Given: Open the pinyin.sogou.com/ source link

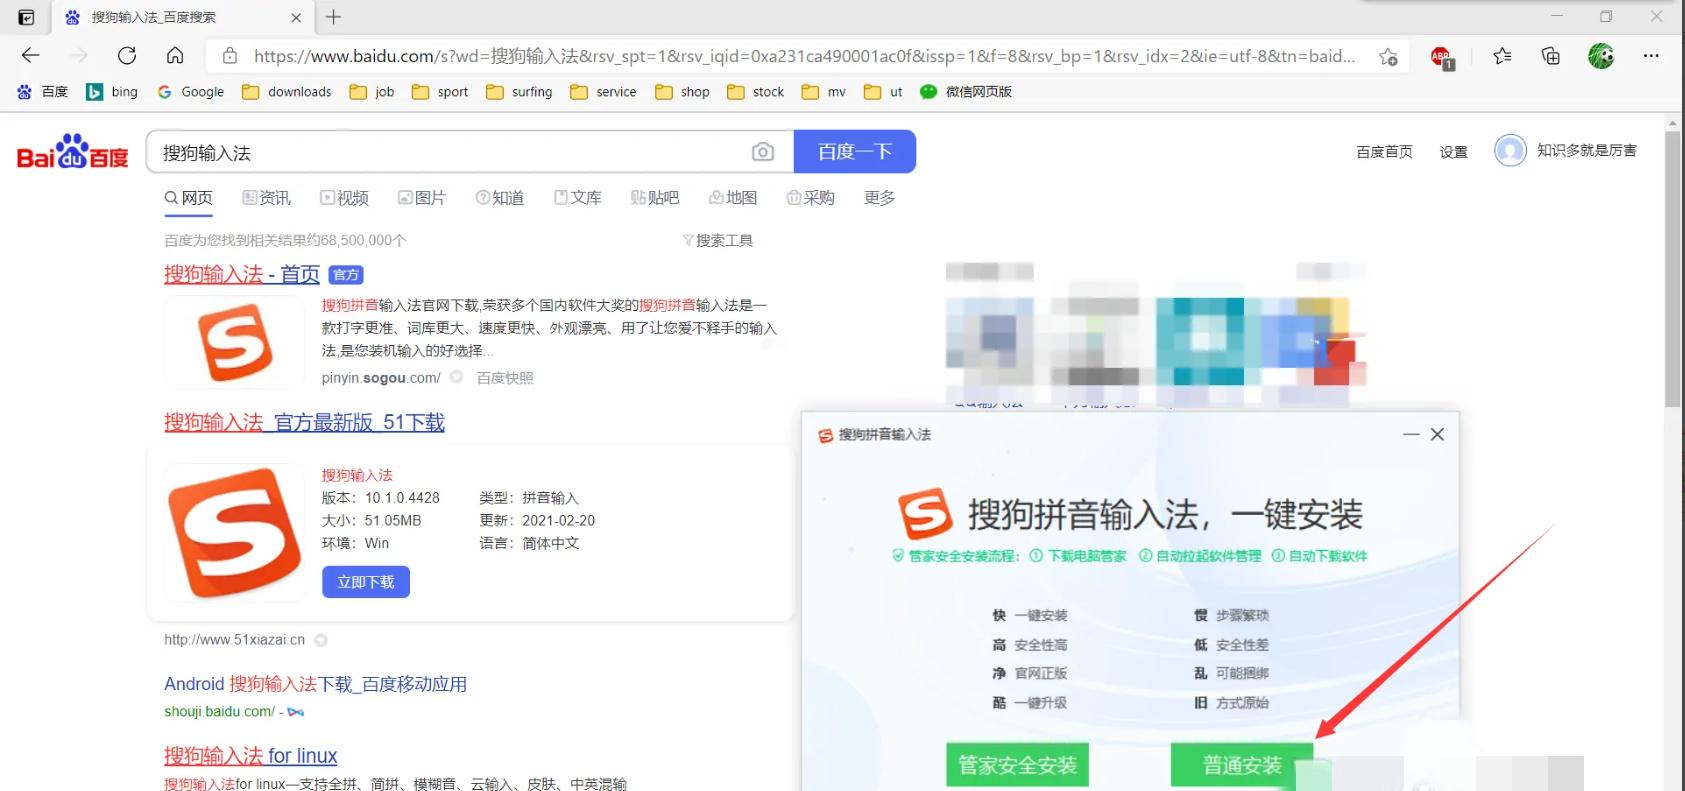Looking at the screenshot, I should [381, 378].
